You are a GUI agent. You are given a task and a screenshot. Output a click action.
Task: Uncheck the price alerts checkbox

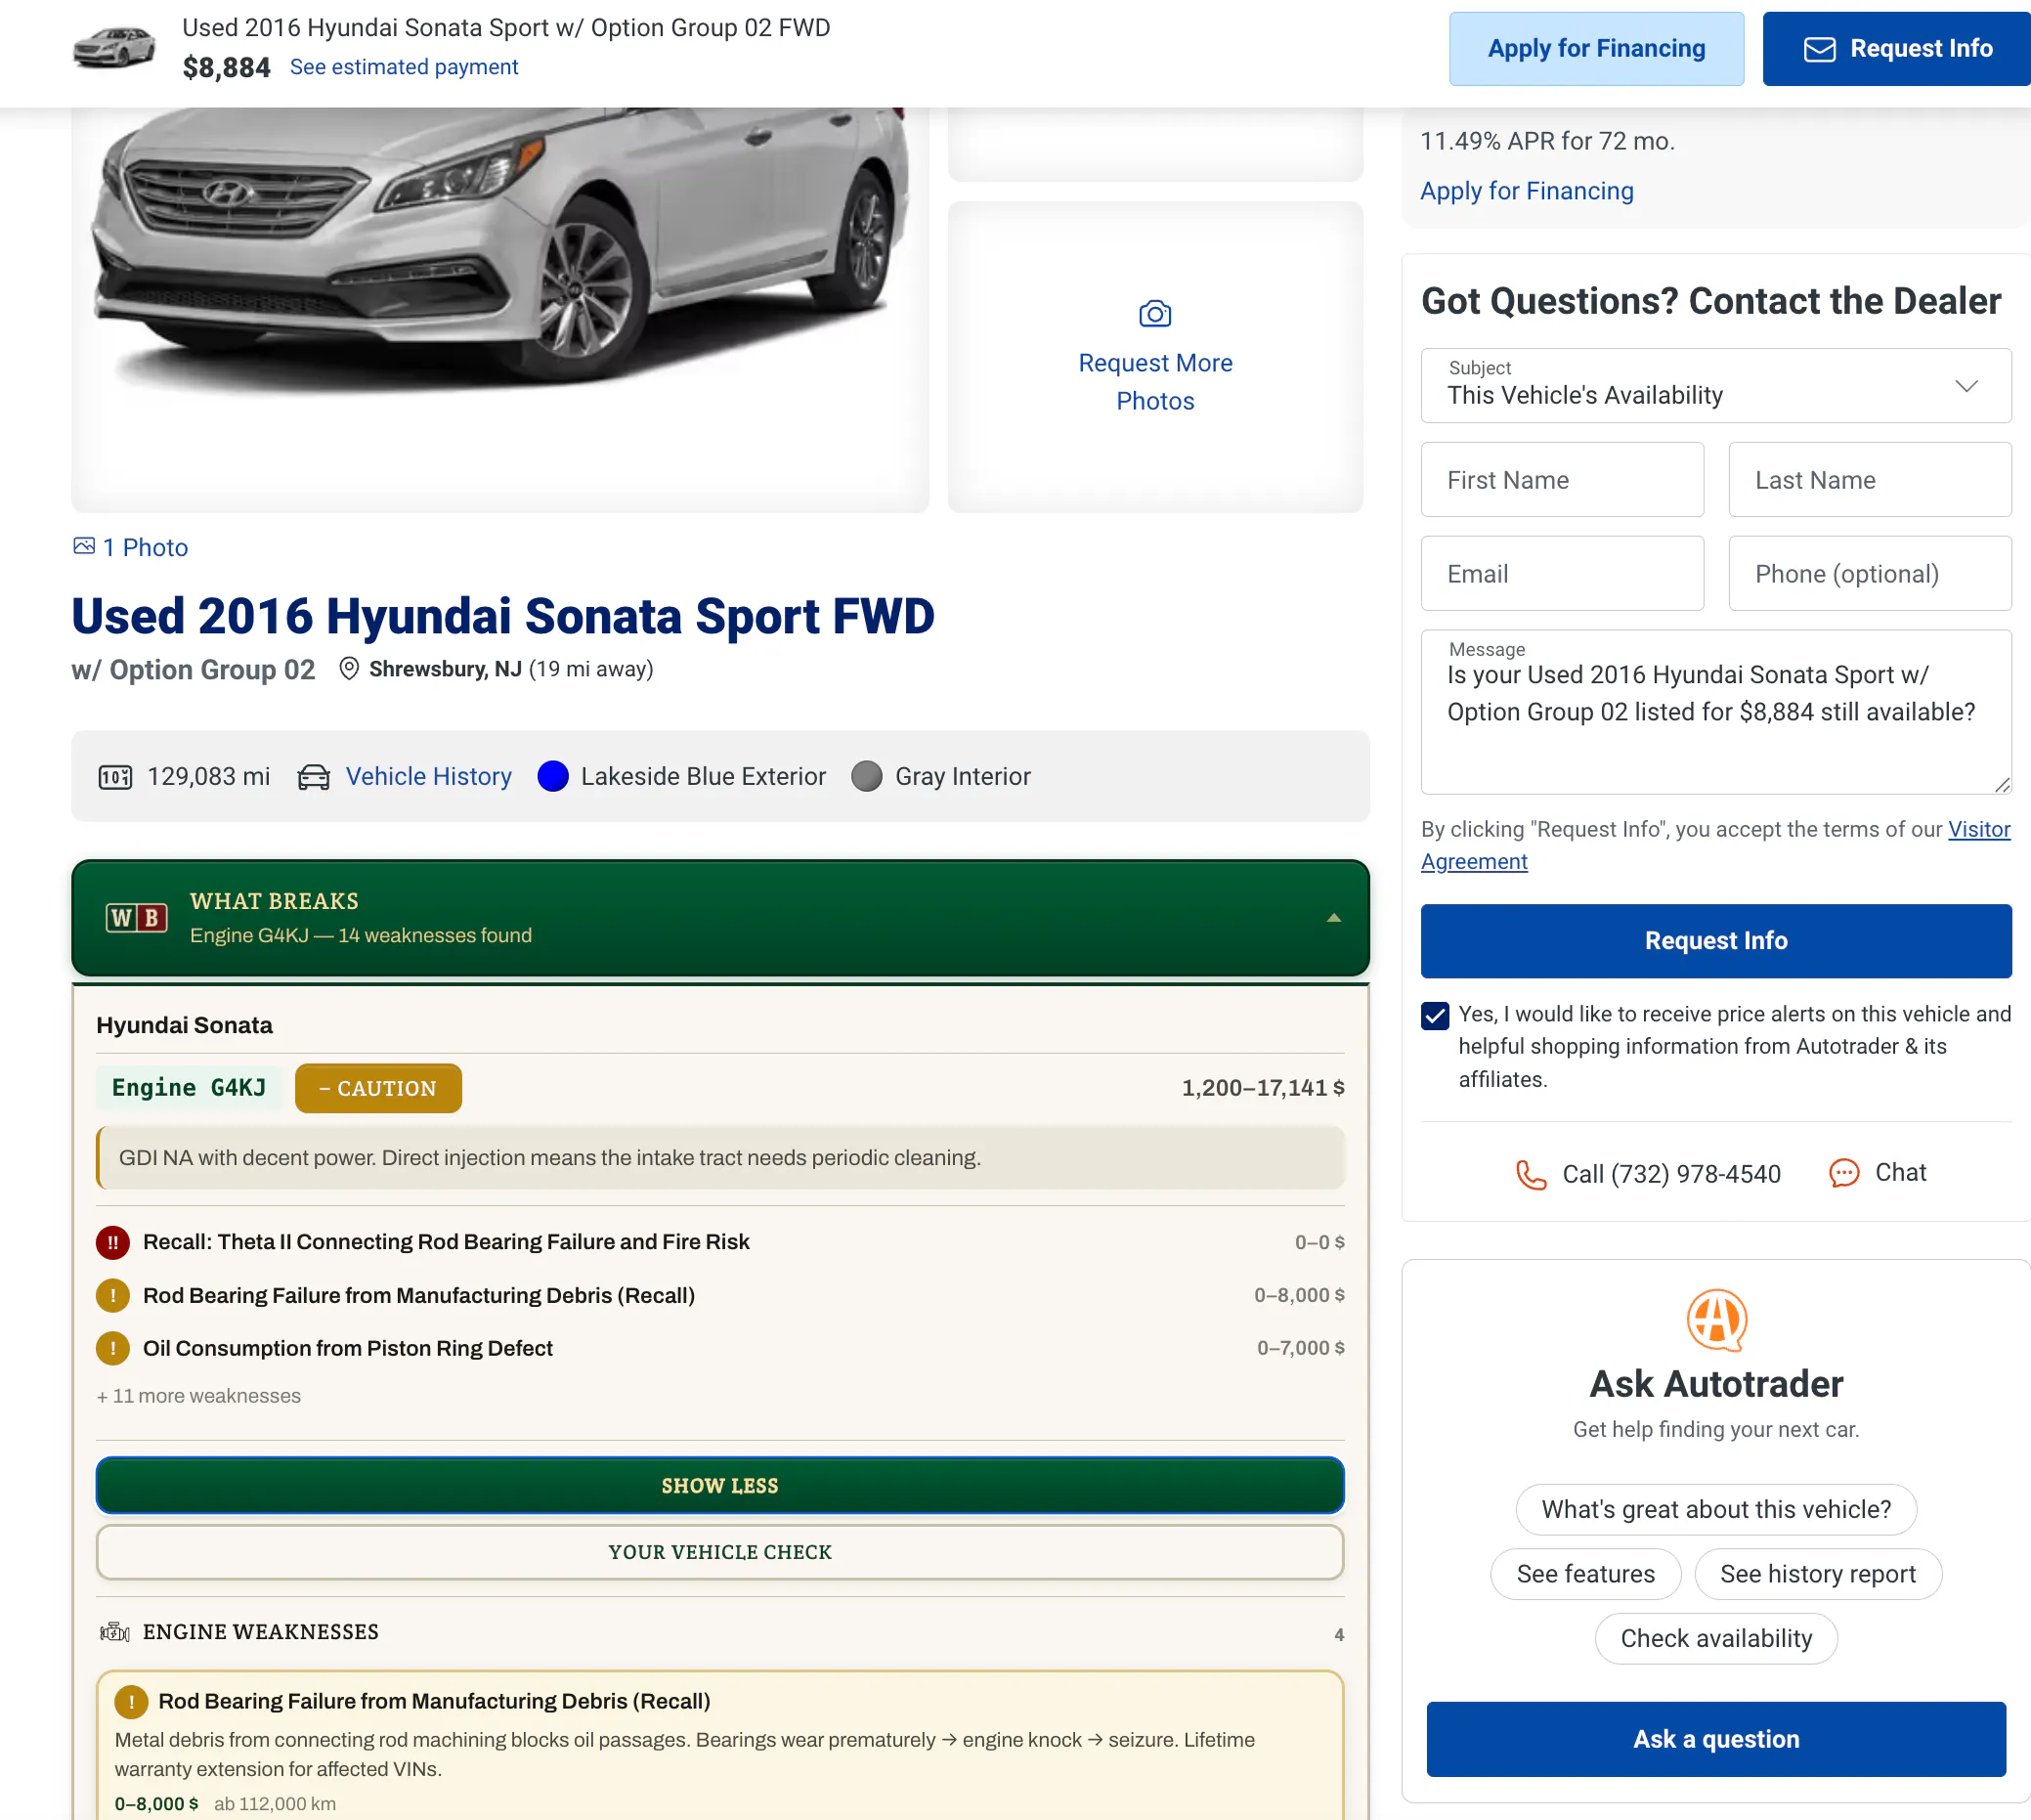pyautogui.click(x=1435, y=1016)
